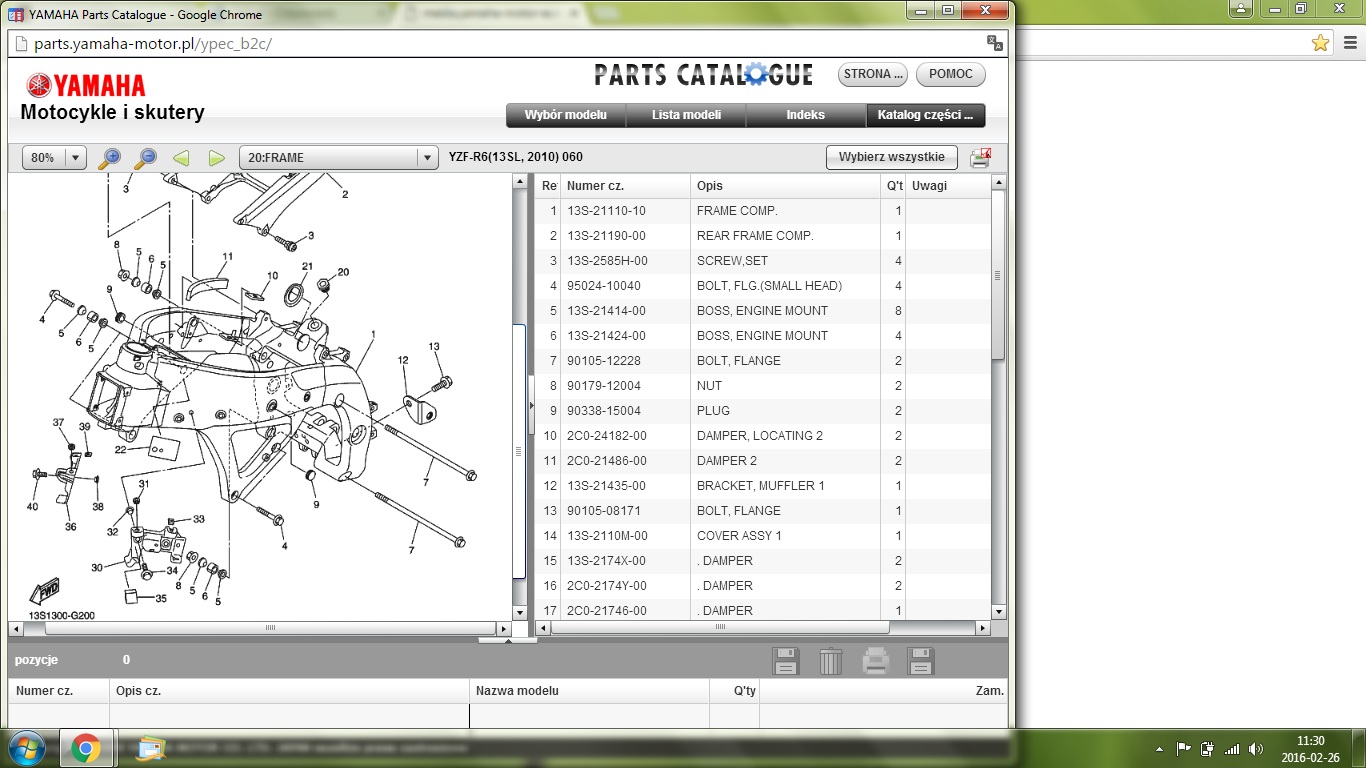Go to next diagram with right green arrow

tap(216, 158)
